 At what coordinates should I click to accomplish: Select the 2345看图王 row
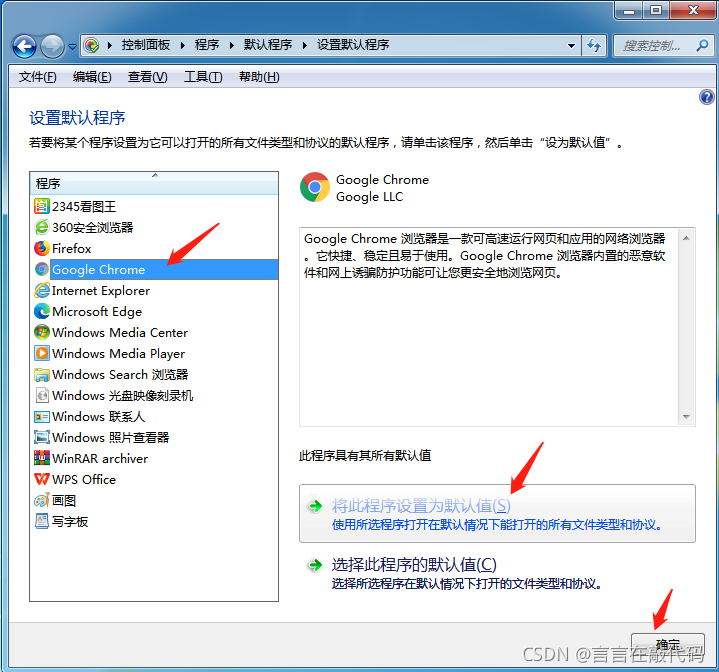[154, 206]
